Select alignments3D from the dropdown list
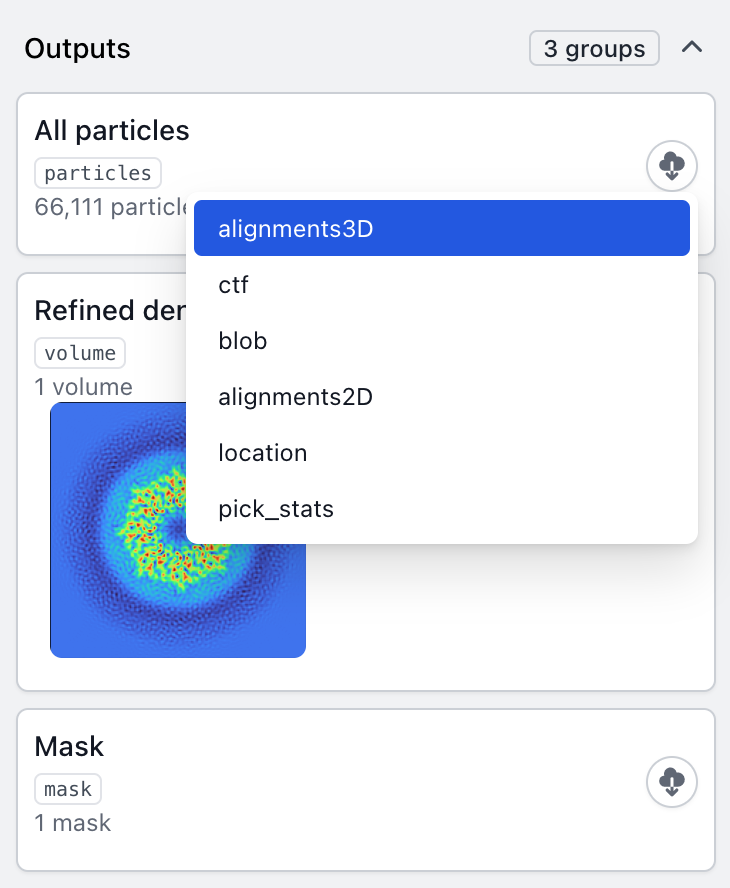The image size is (730, 888). click(442, 229)
